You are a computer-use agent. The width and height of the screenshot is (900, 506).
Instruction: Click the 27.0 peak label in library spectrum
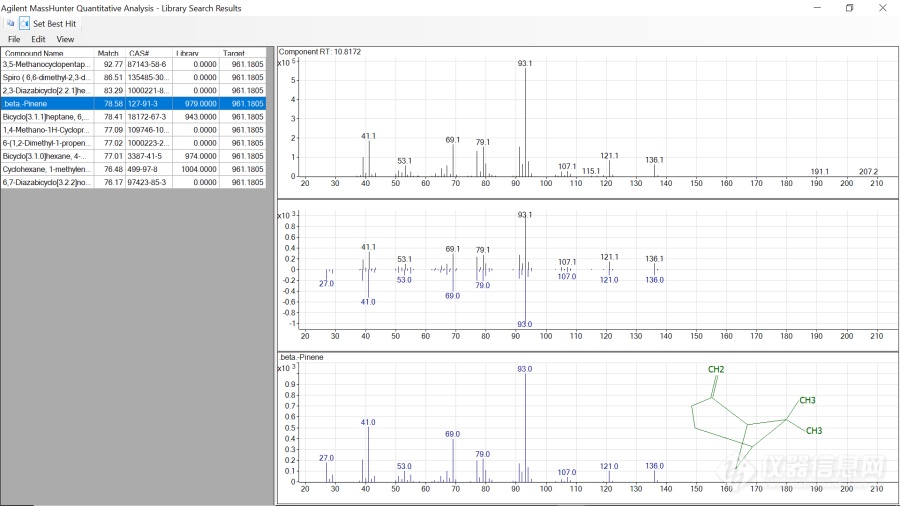326,458
